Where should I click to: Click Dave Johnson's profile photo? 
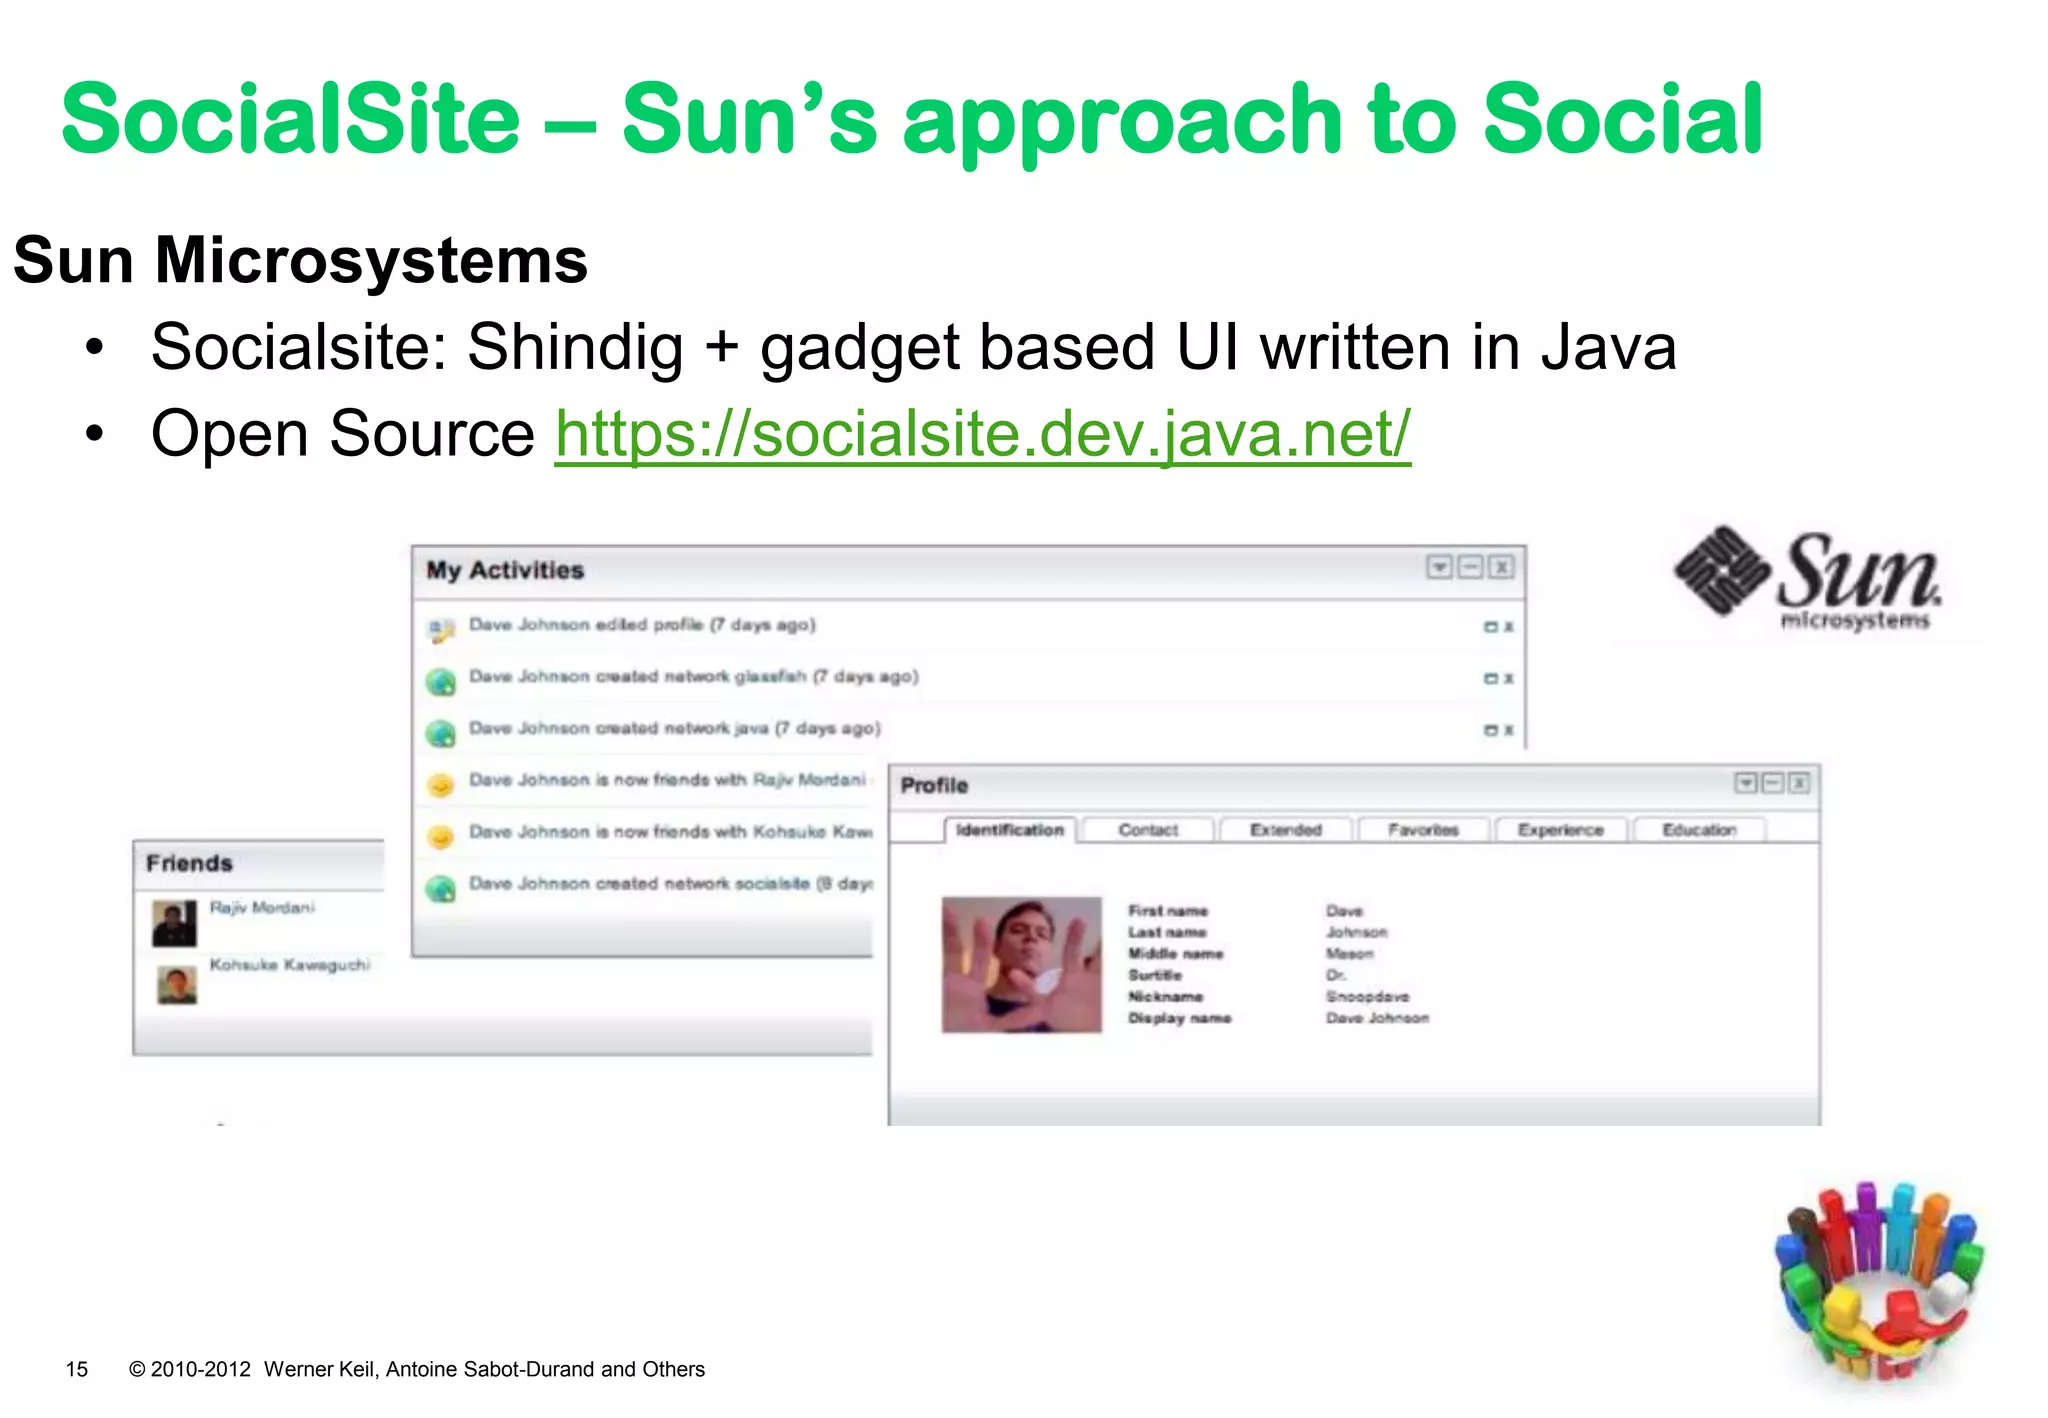[x=1021, y=965]
